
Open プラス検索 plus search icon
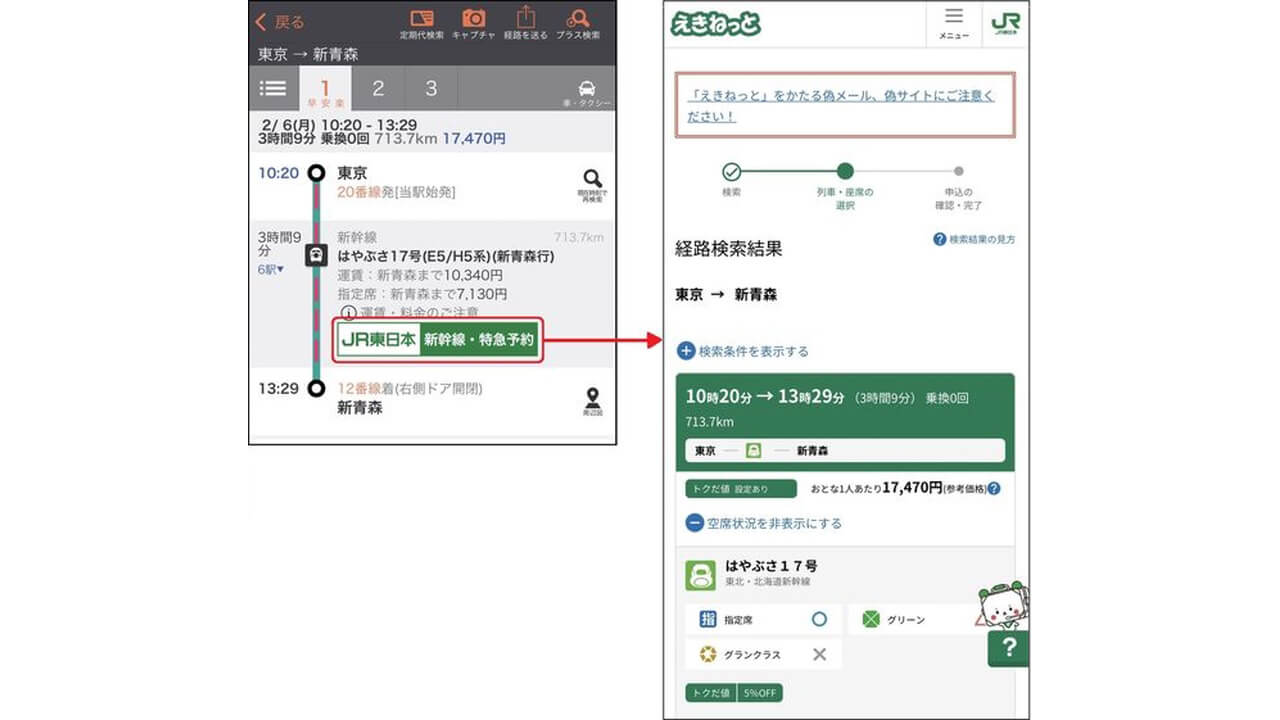pos(578,22)
